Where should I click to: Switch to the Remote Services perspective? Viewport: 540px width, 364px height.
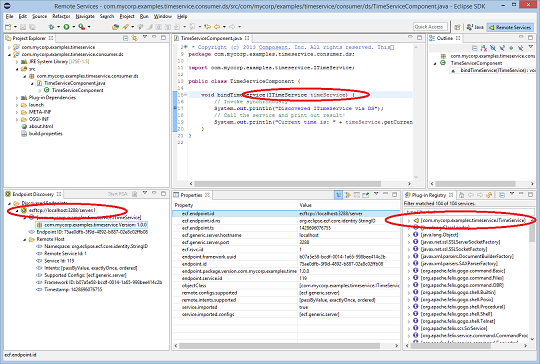click(510, 27)
